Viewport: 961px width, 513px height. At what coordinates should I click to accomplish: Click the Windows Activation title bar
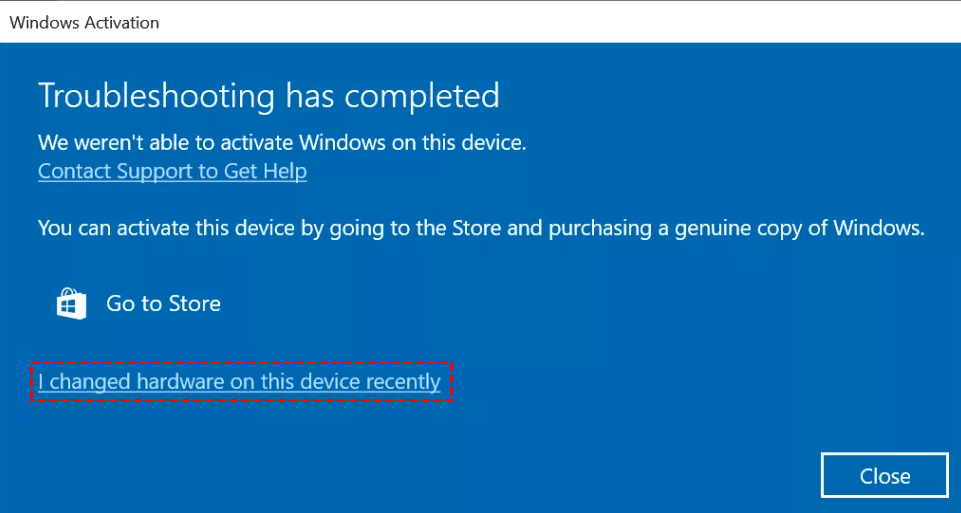click(84, 21)
